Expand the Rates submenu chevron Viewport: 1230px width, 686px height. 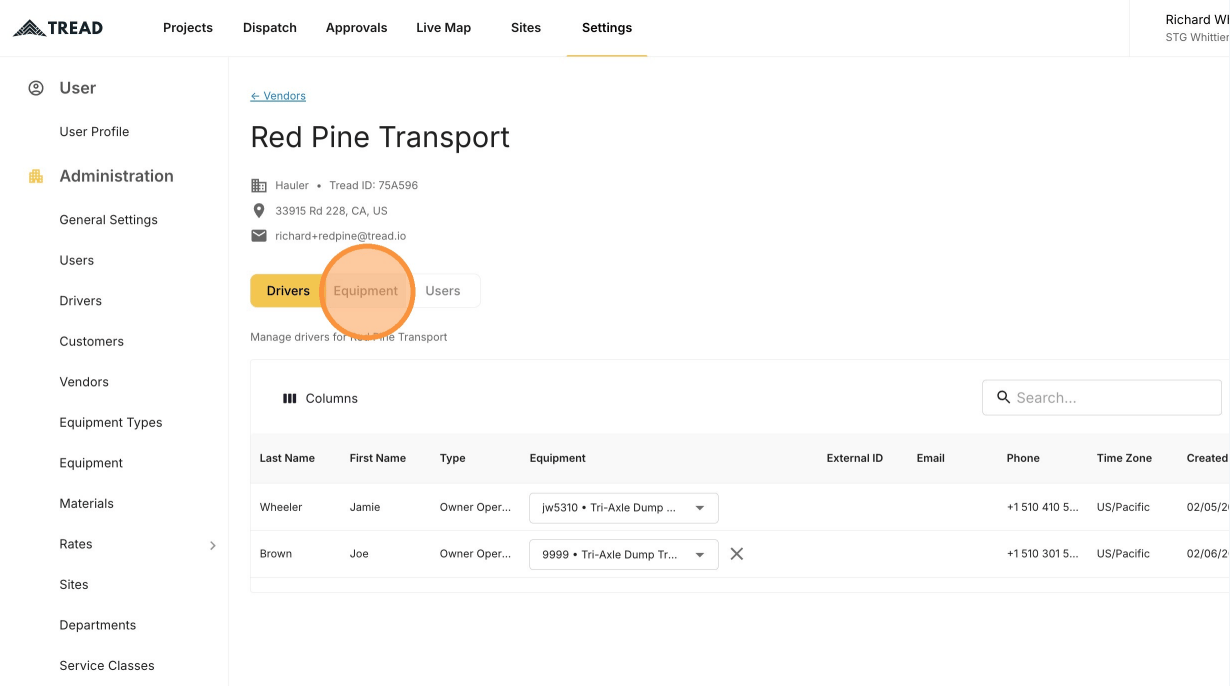212,545
